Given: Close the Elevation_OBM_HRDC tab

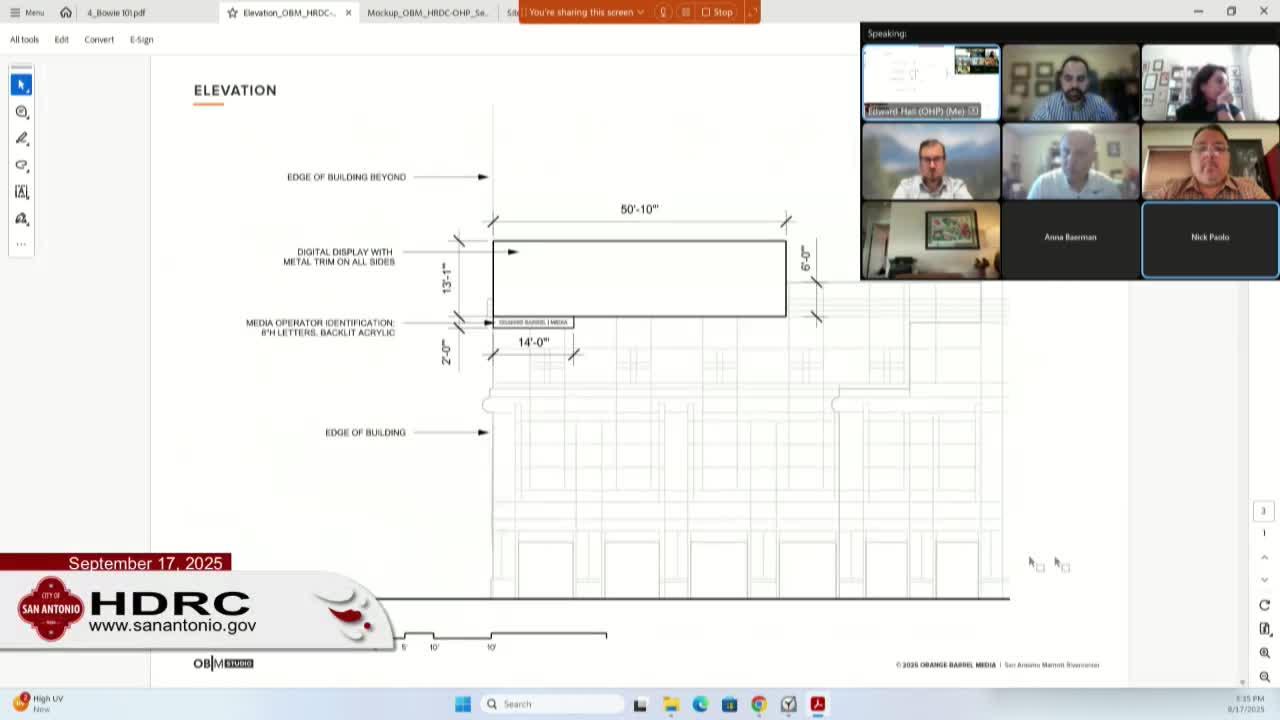Looking at the screenshot, I should tap(348, 13).
